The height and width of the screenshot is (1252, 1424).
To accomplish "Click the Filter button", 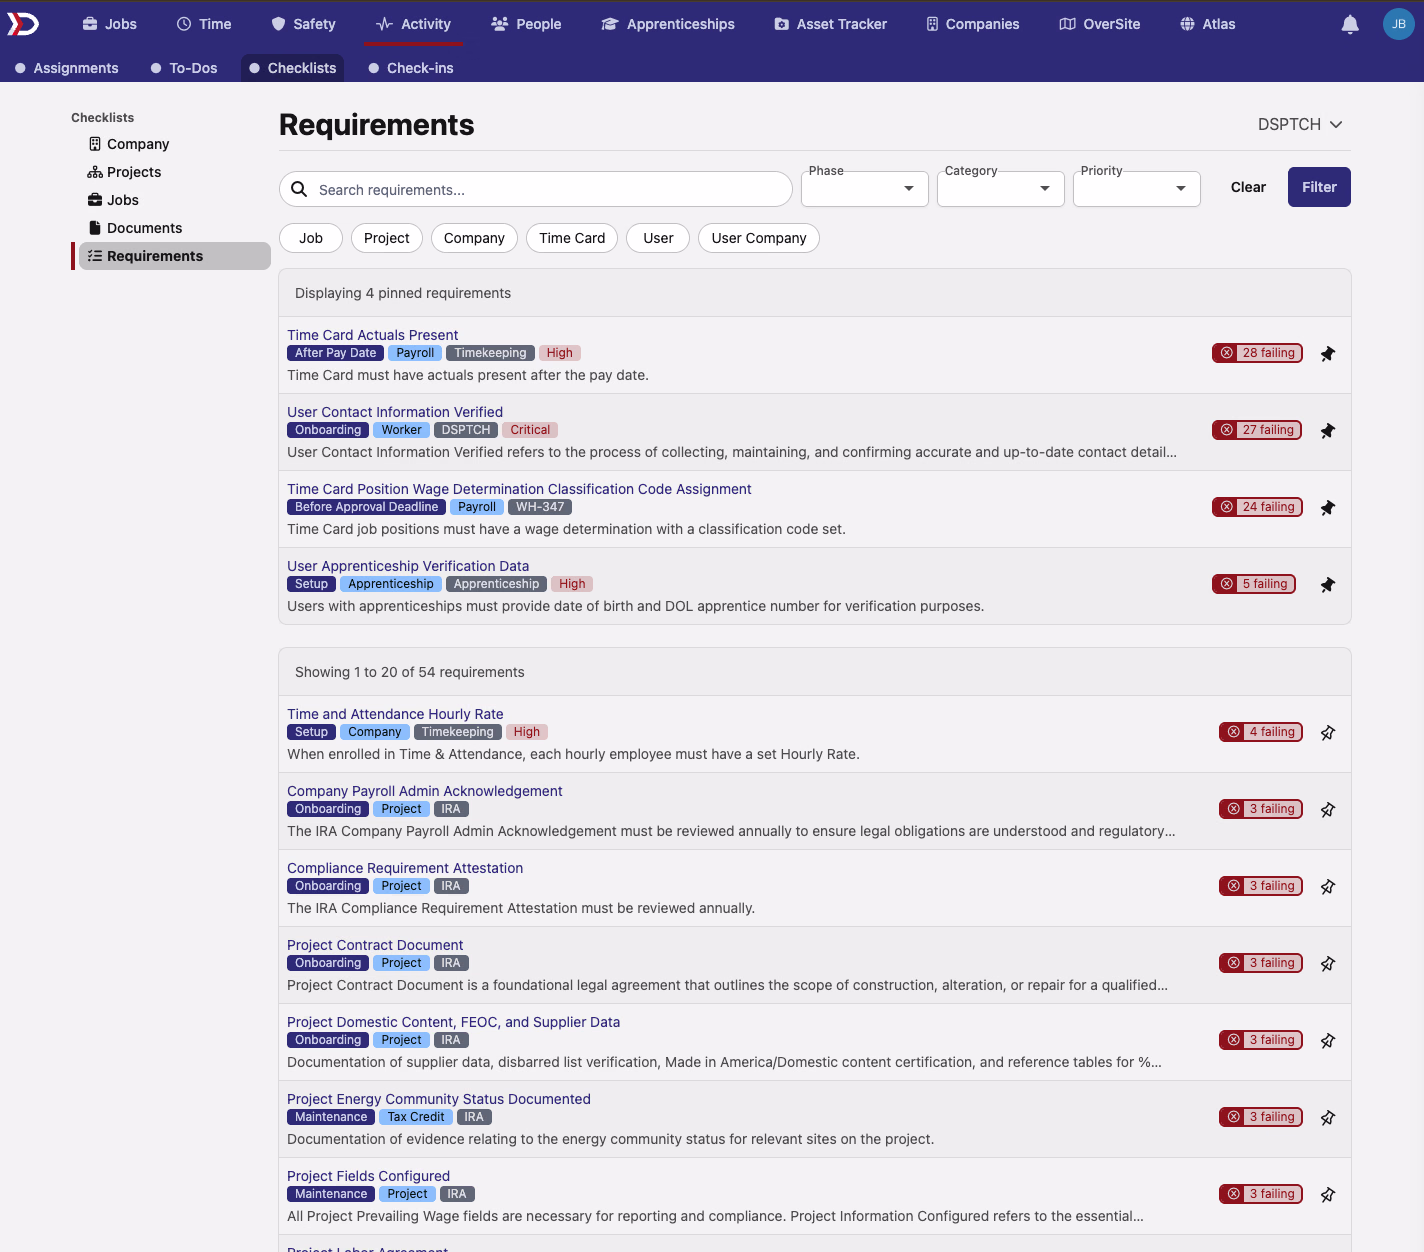I will point(1319,187).
